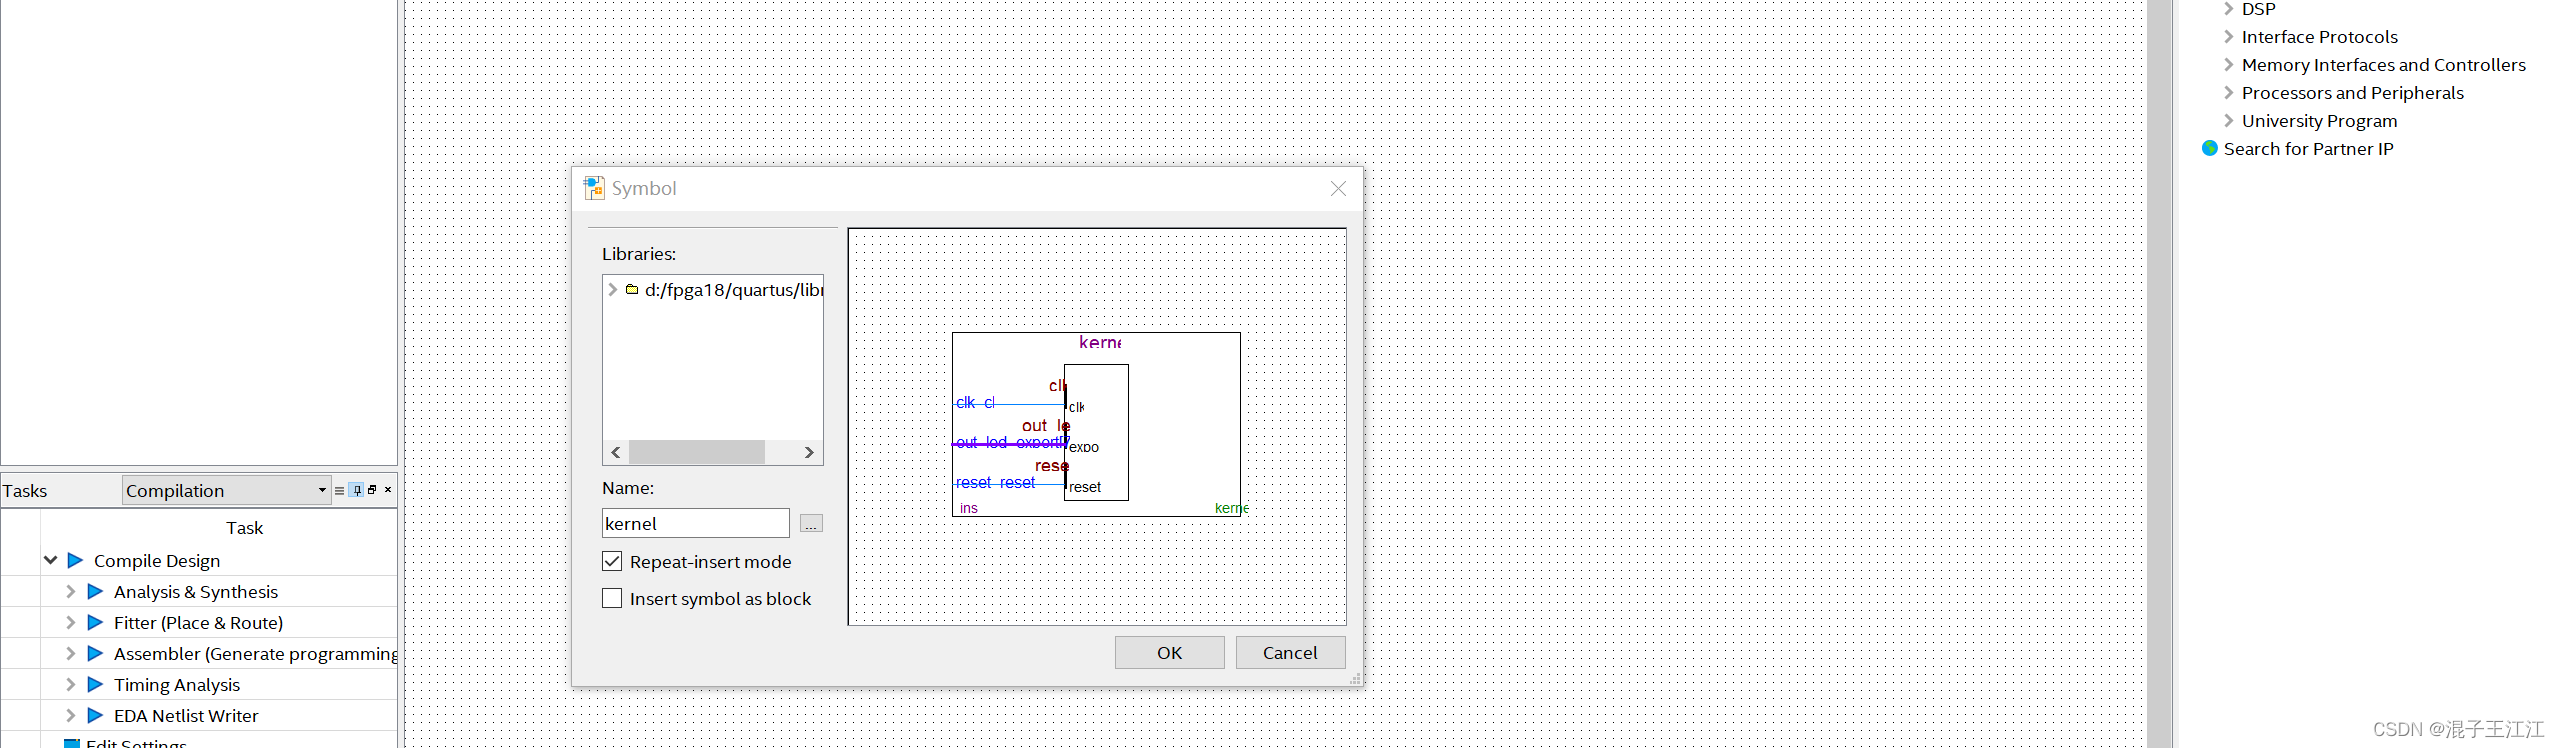Expand the d:/fpga18/quartus library folder

(612, 289)
